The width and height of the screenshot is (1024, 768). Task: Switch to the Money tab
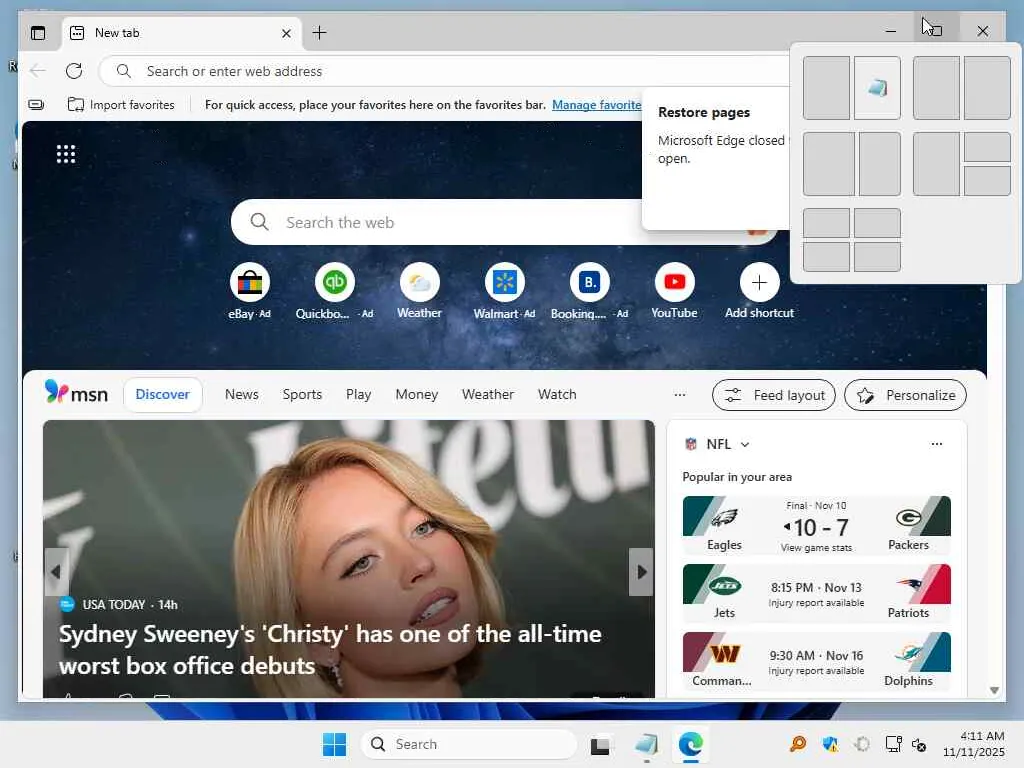[417, 394]
